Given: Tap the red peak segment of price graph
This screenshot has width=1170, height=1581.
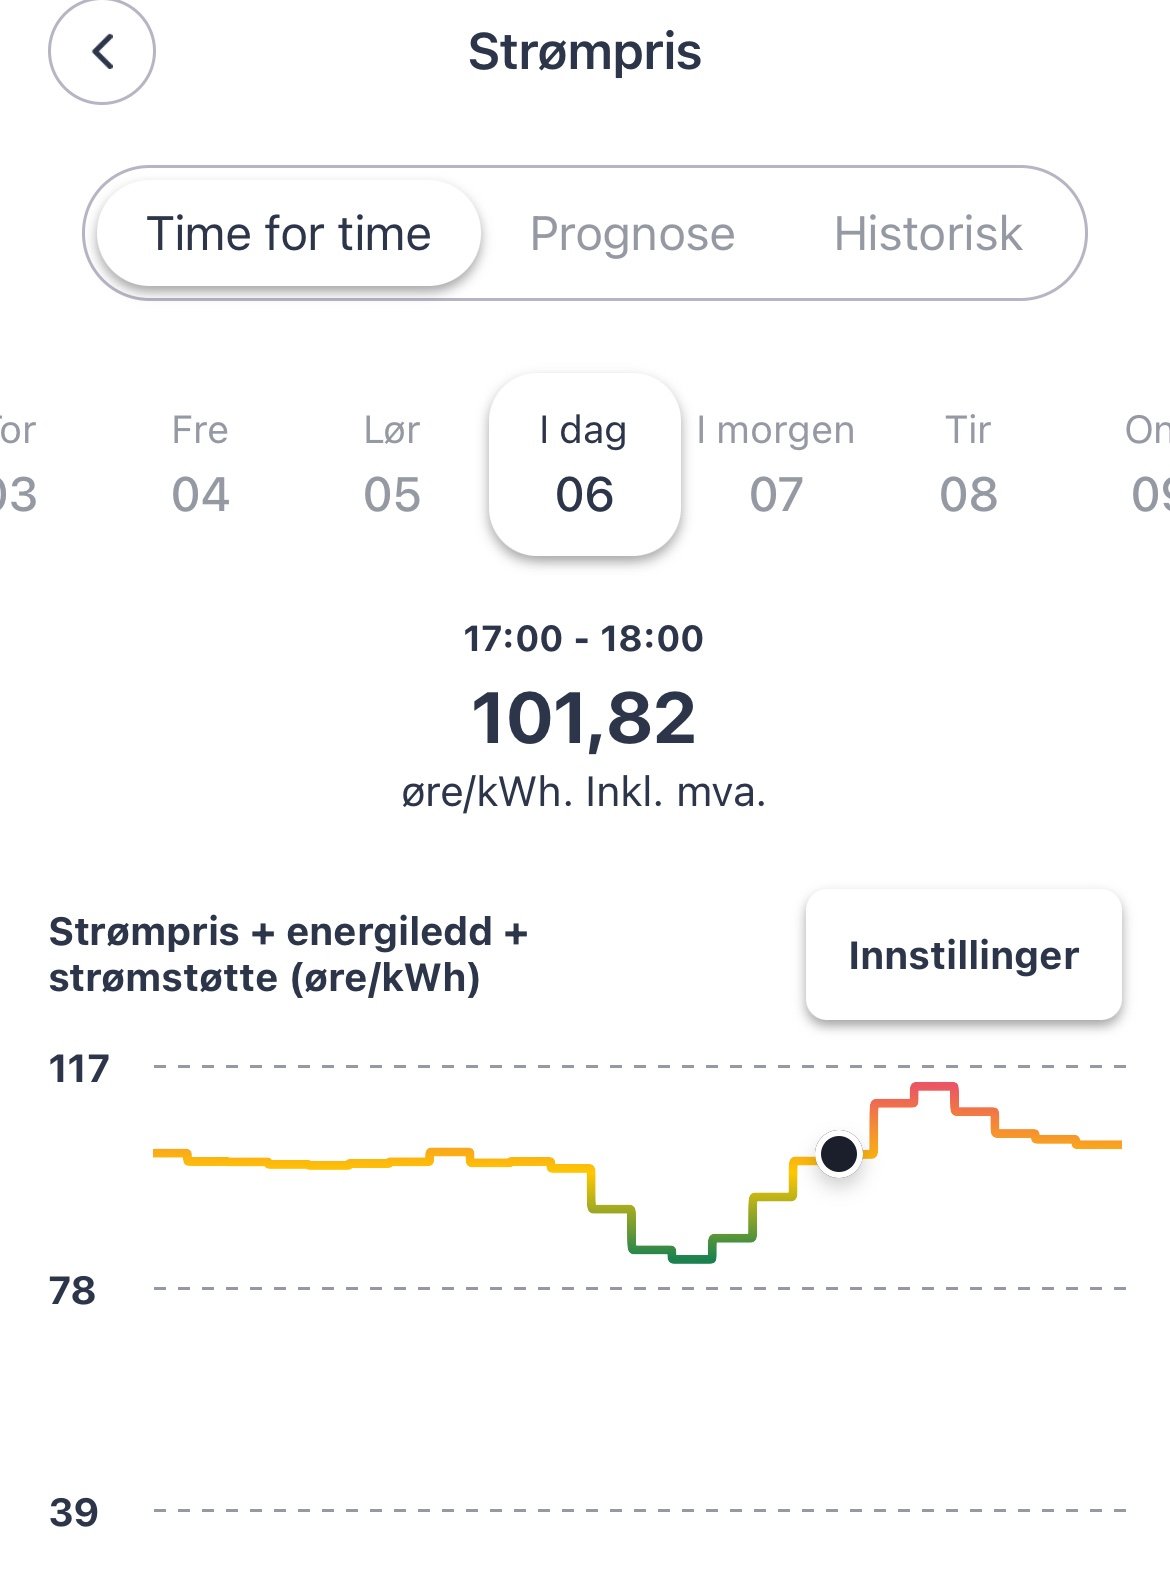Looking at the screenshot, I should [934, 1086].
